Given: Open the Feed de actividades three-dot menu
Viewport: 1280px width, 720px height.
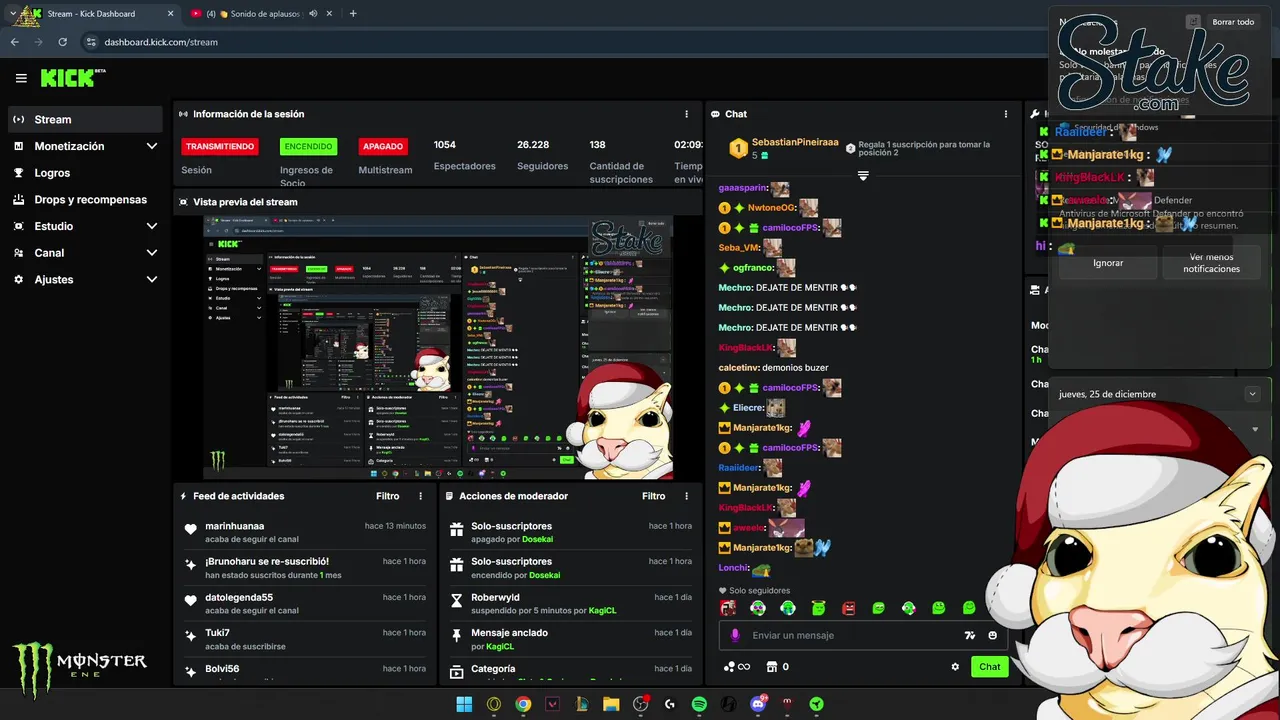Looking at the screenshot, I should pyautogui.click(x=420, y=496).
